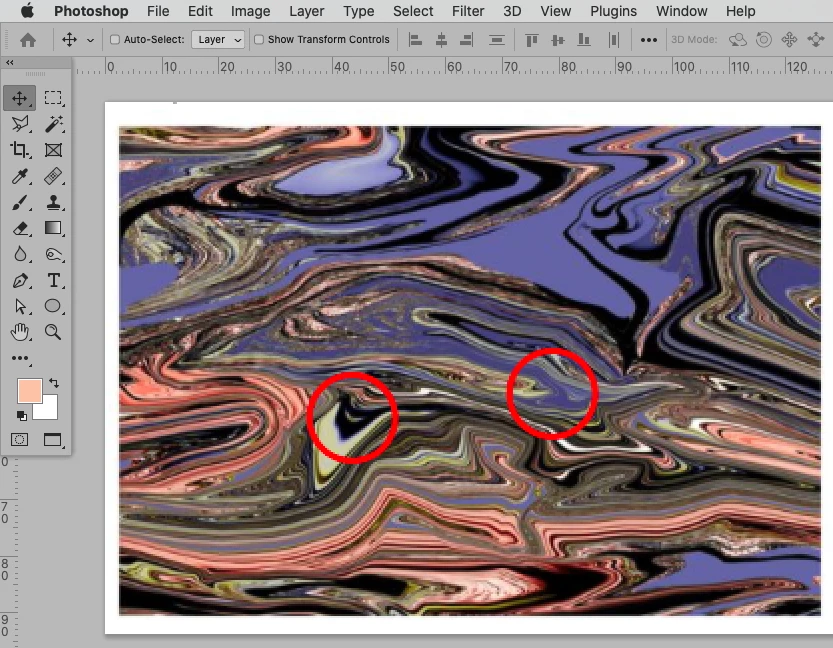Open the Photoshop application menu
This screenshot has height=648, width=833.
click(x=91, y=11)
